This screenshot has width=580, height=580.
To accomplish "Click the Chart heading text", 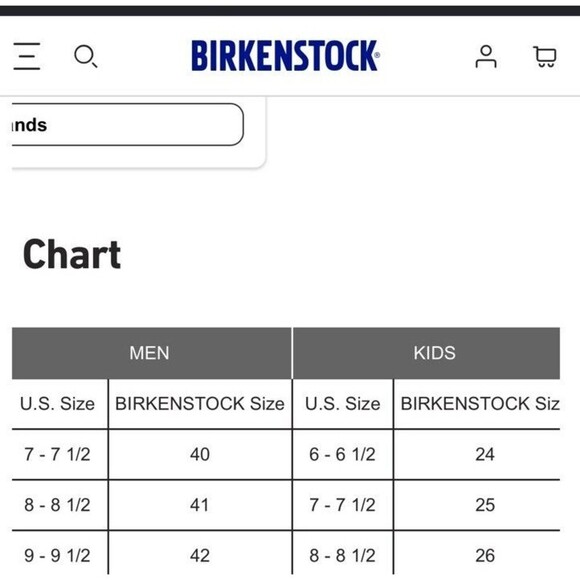I will [72, 254].
